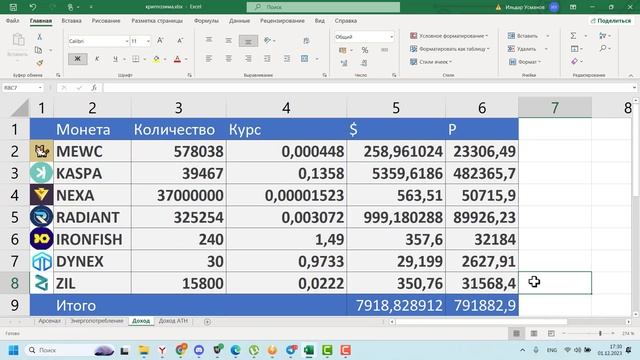Open the 'Условное форматирование' menu

[x=449, y=36]
